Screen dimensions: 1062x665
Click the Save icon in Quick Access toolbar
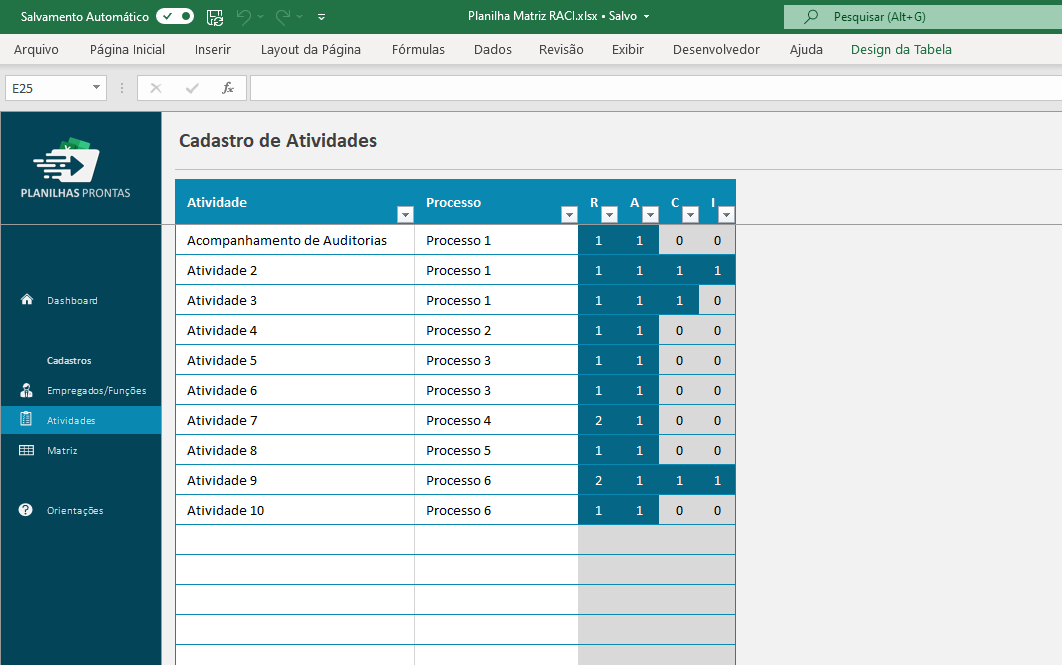click(214, 17)
